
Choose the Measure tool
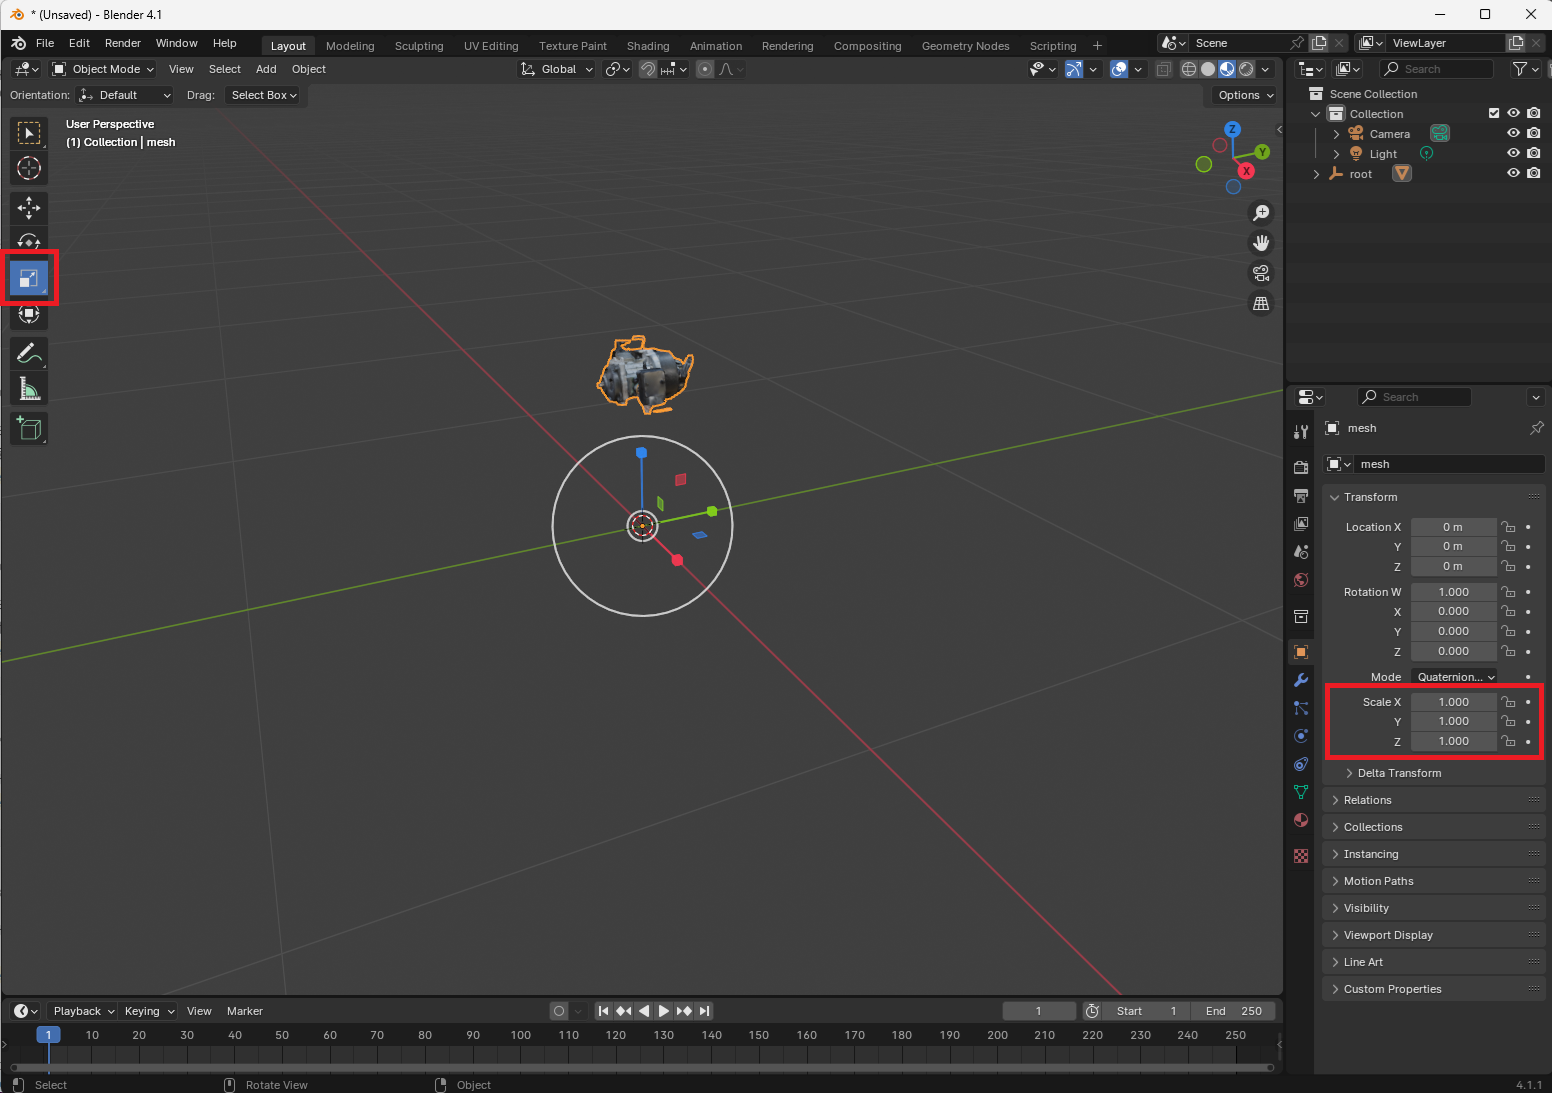29,390
